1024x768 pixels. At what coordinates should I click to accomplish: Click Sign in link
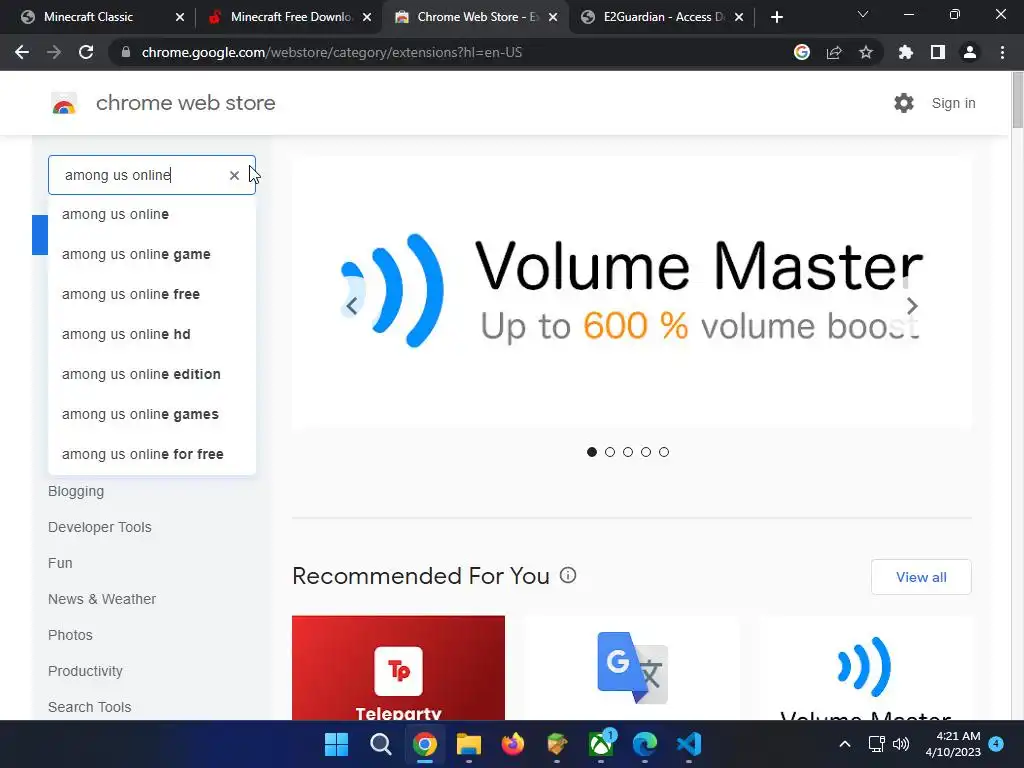tap(953, 103)
